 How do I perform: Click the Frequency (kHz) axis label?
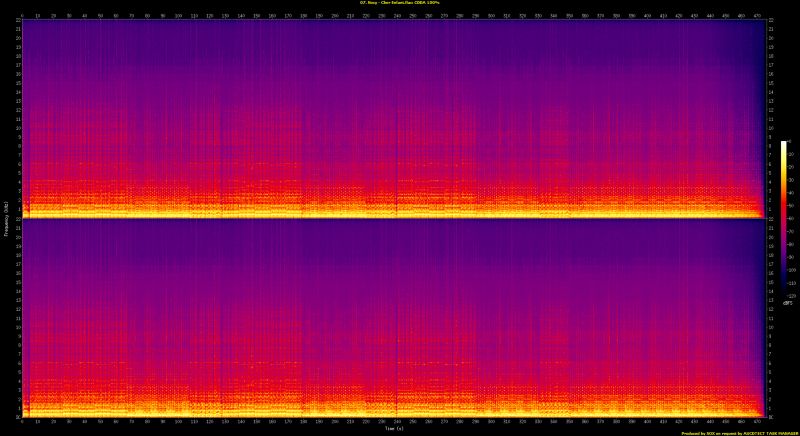tap(5, 218)
